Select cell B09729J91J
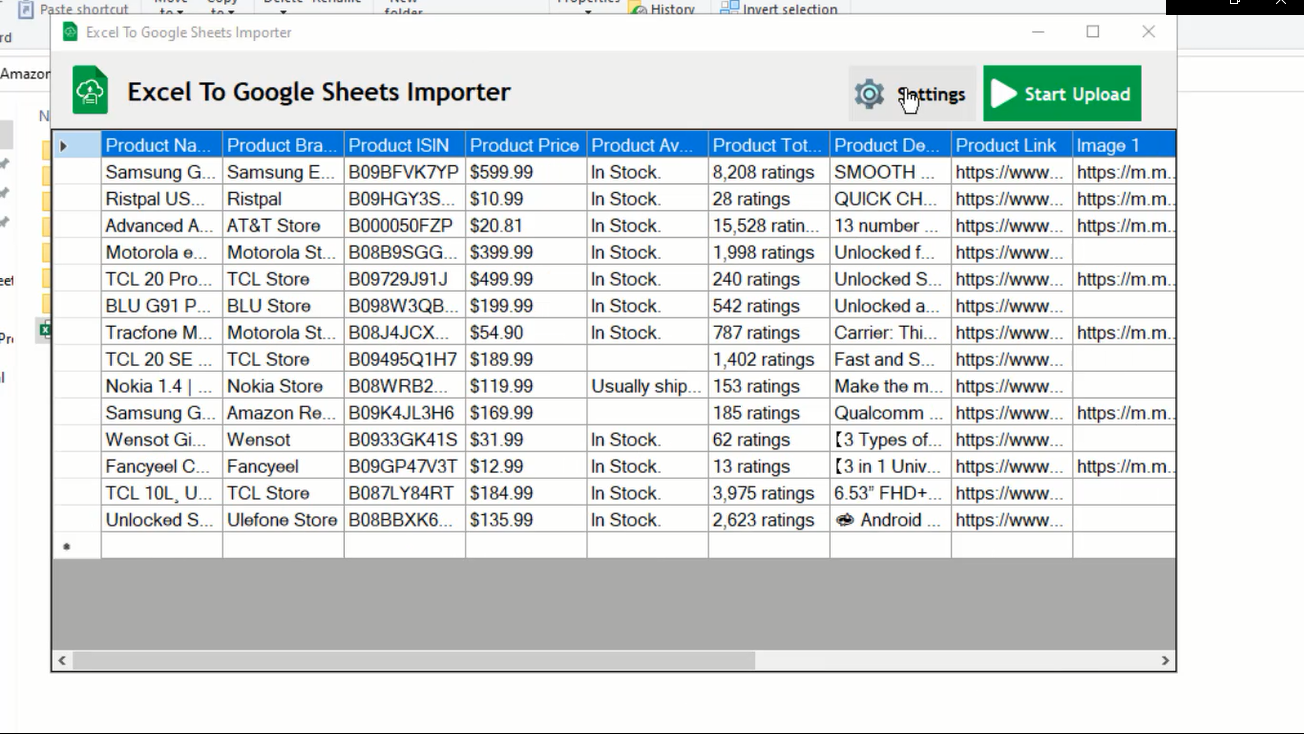 click(x=405, y=279)
